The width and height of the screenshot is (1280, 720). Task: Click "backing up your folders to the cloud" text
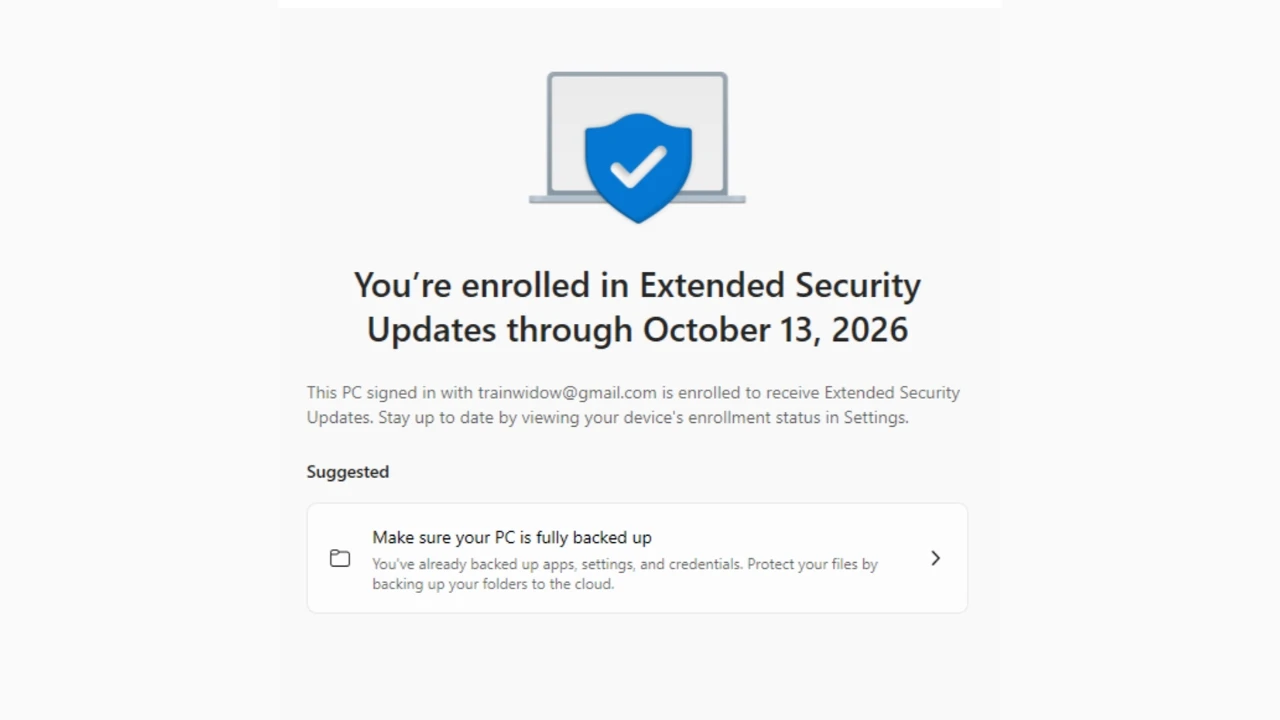pyautogui.click(x=492, y=584)
